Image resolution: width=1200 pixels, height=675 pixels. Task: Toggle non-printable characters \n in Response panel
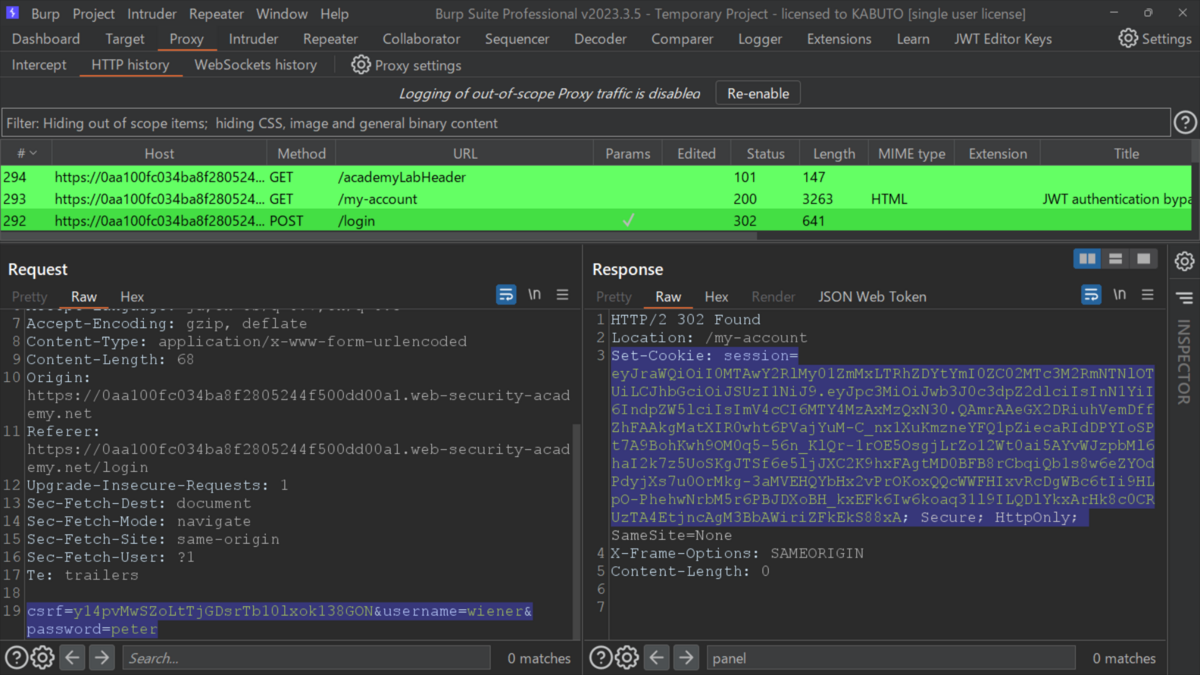coord(1120,295)
